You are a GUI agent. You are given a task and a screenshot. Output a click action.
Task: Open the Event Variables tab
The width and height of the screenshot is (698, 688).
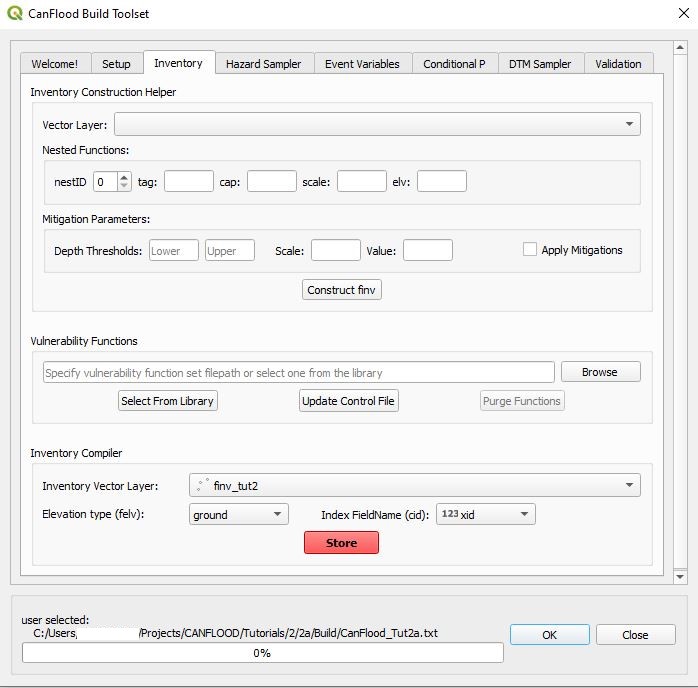(x=362, y=64)
